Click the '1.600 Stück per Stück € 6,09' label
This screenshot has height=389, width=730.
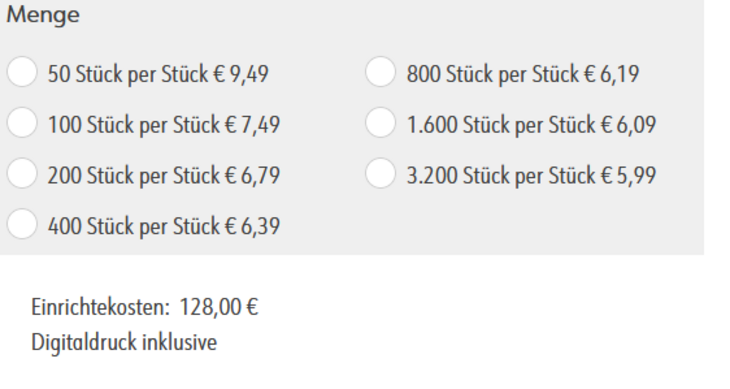click(531, 125)
